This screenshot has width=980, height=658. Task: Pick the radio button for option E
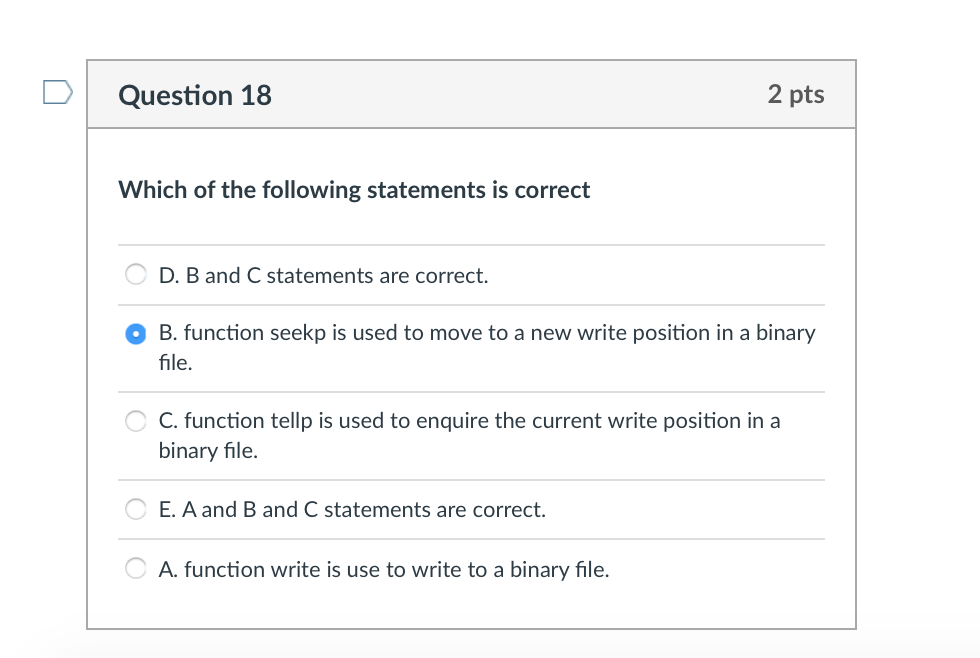(x=135, y=510)
